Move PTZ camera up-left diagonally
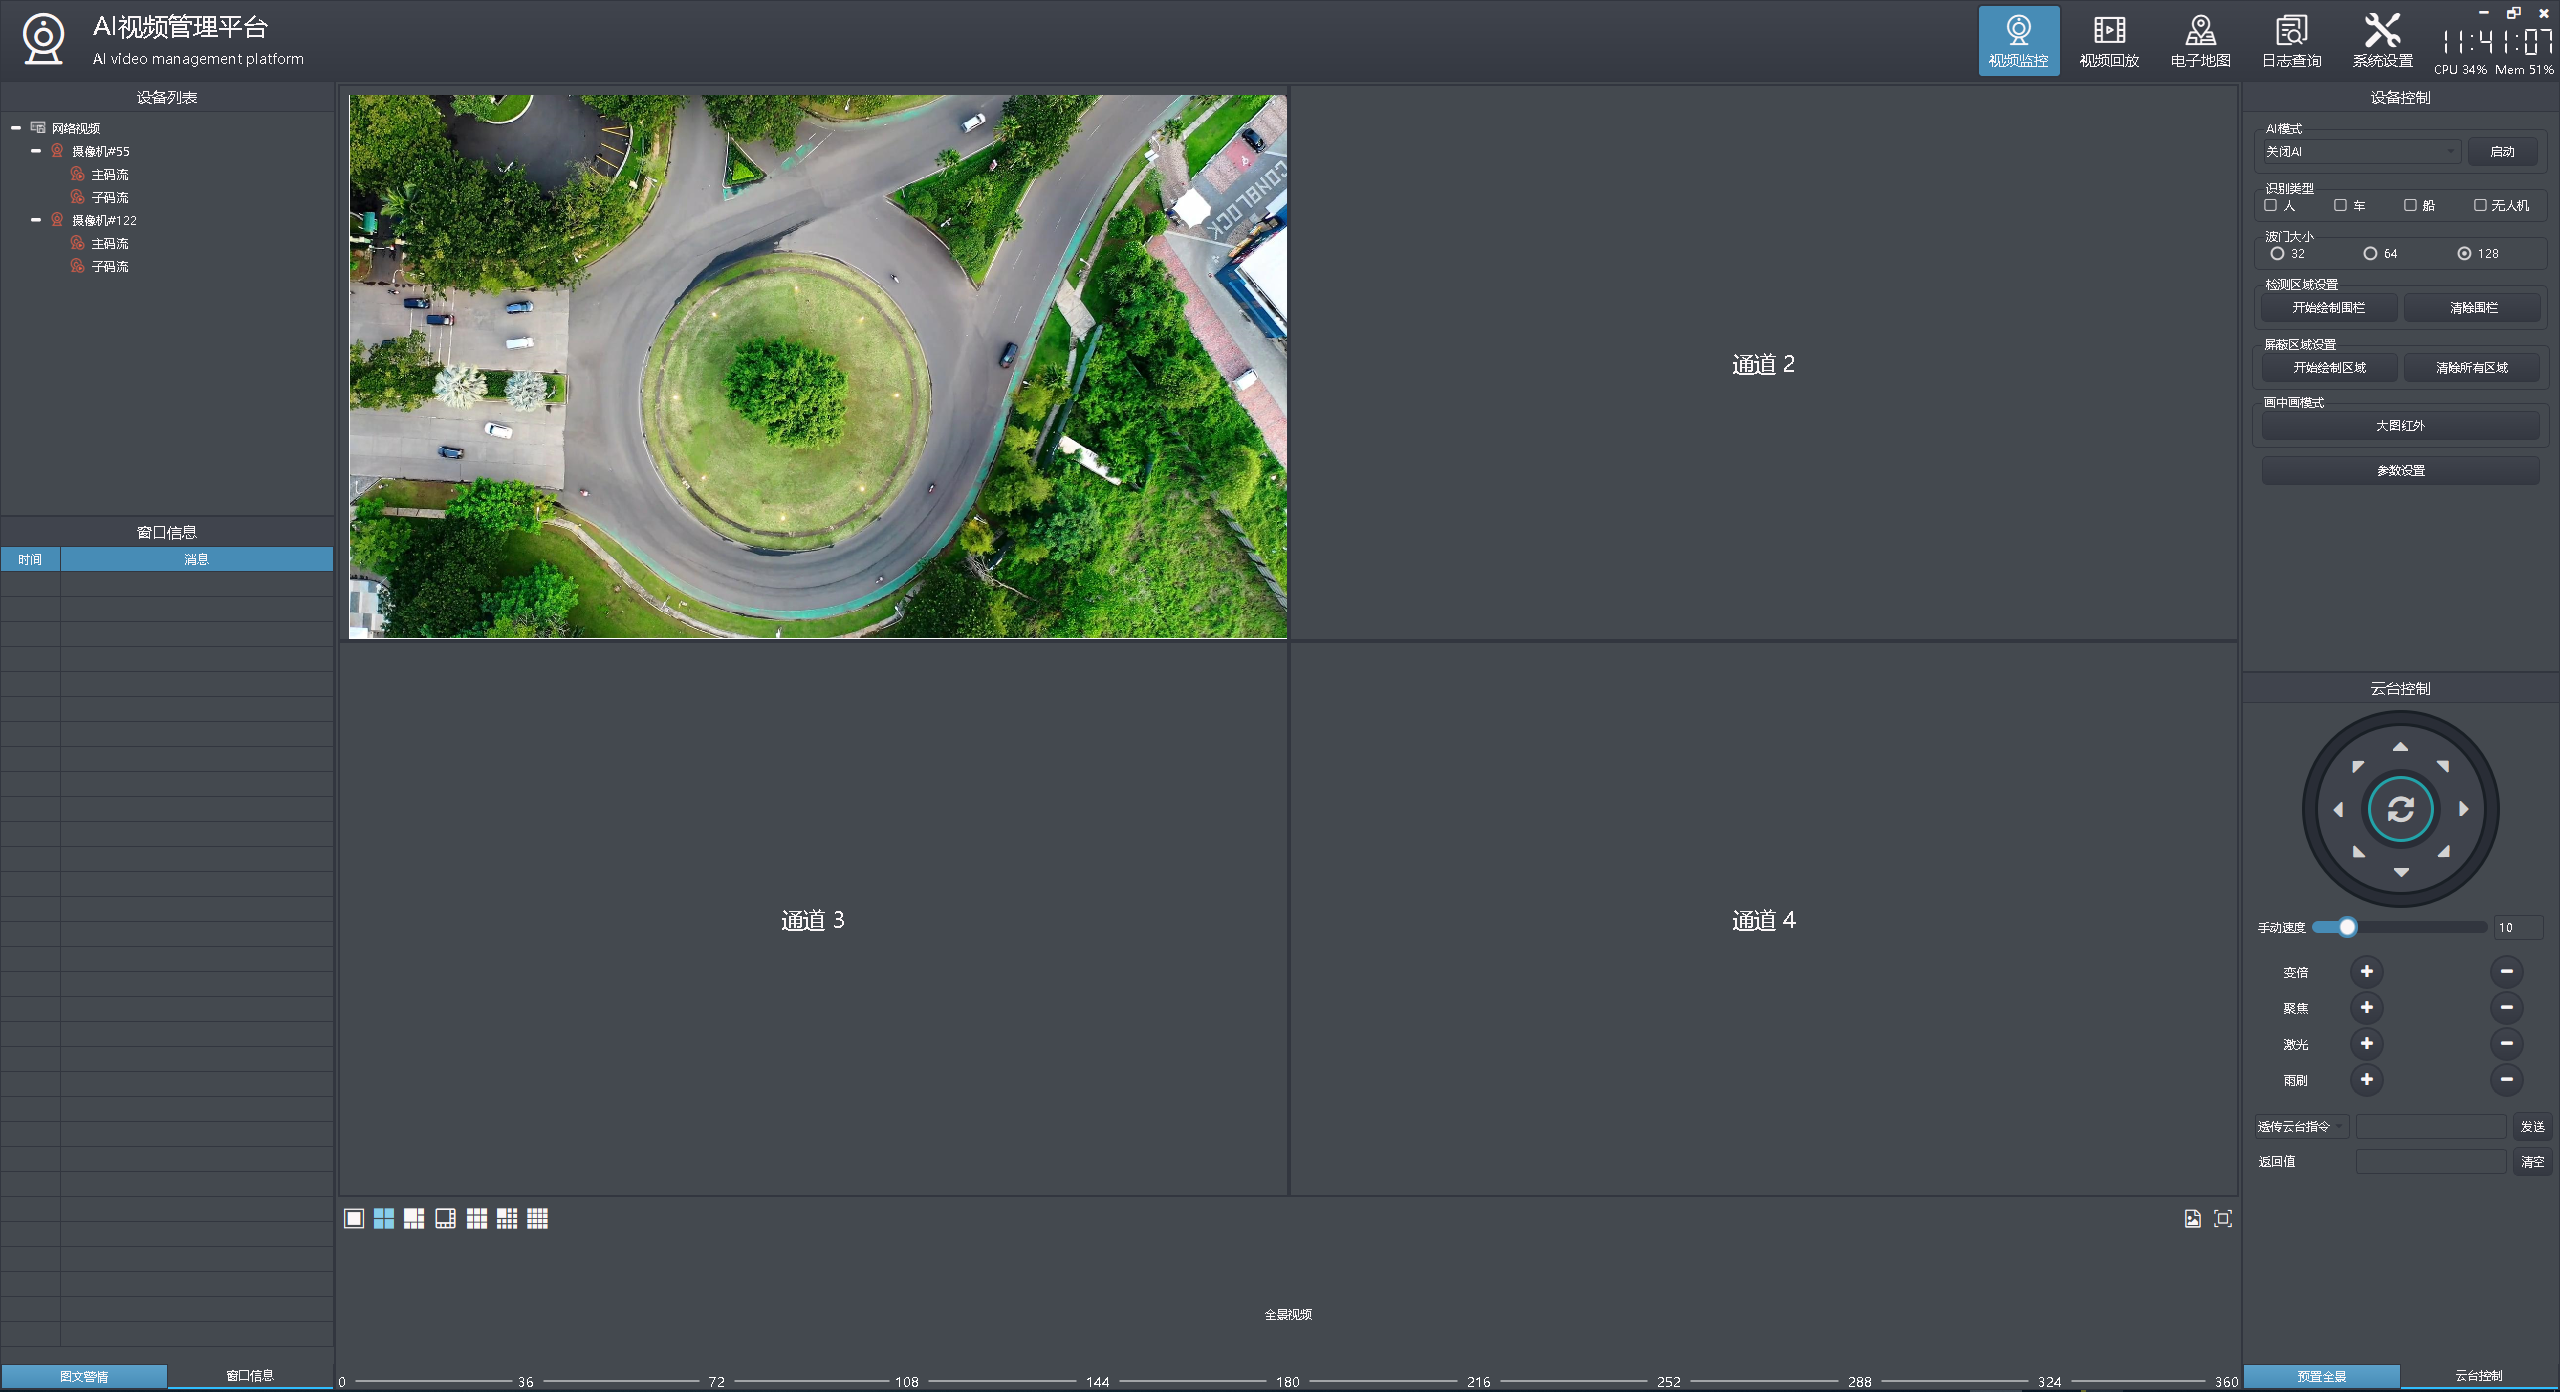The width and height of the screenshot is (2560, 1392). click(2357, 766)
